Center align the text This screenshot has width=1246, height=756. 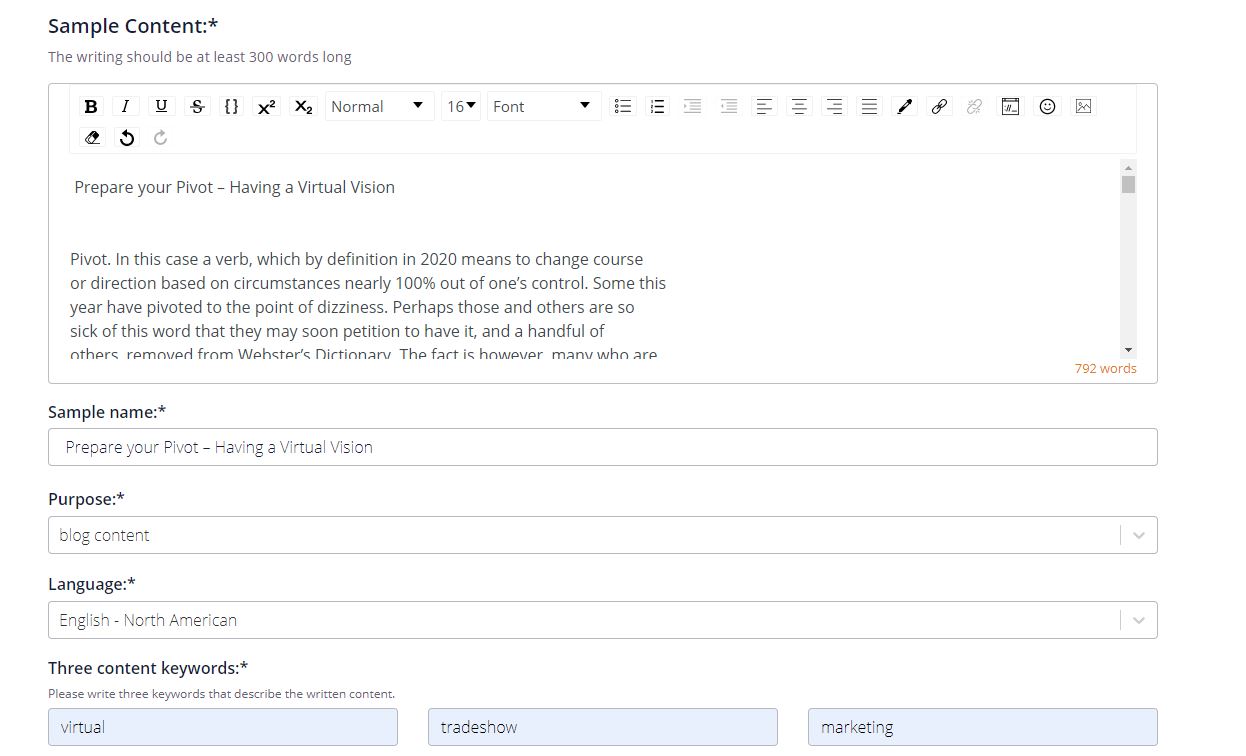(x=799, y=106)
